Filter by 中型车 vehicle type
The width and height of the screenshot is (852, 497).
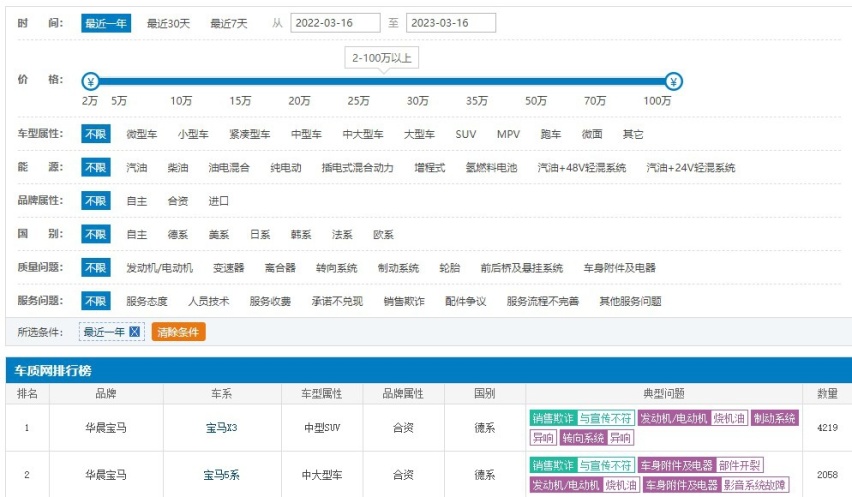coord(306,134)
